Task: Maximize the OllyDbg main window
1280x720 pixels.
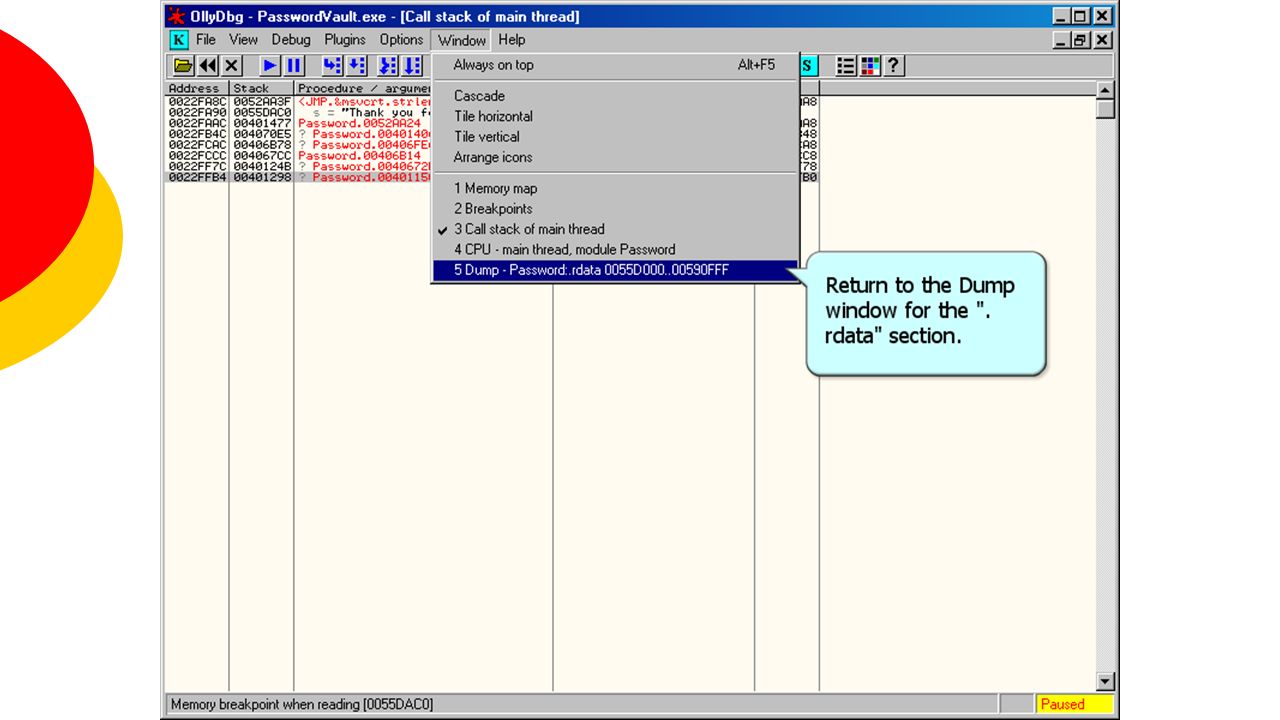Action: click(1080, 16)
